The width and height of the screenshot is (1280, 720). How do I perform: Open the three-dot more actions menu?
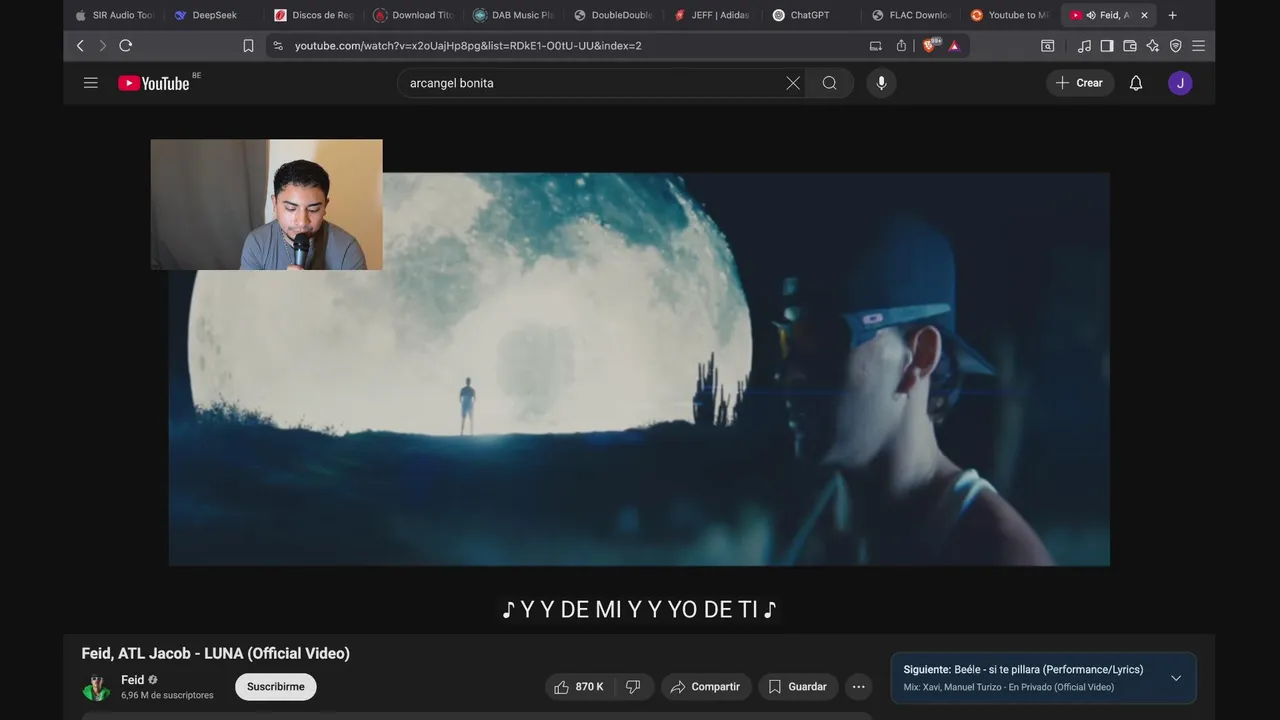coord(858,687)
